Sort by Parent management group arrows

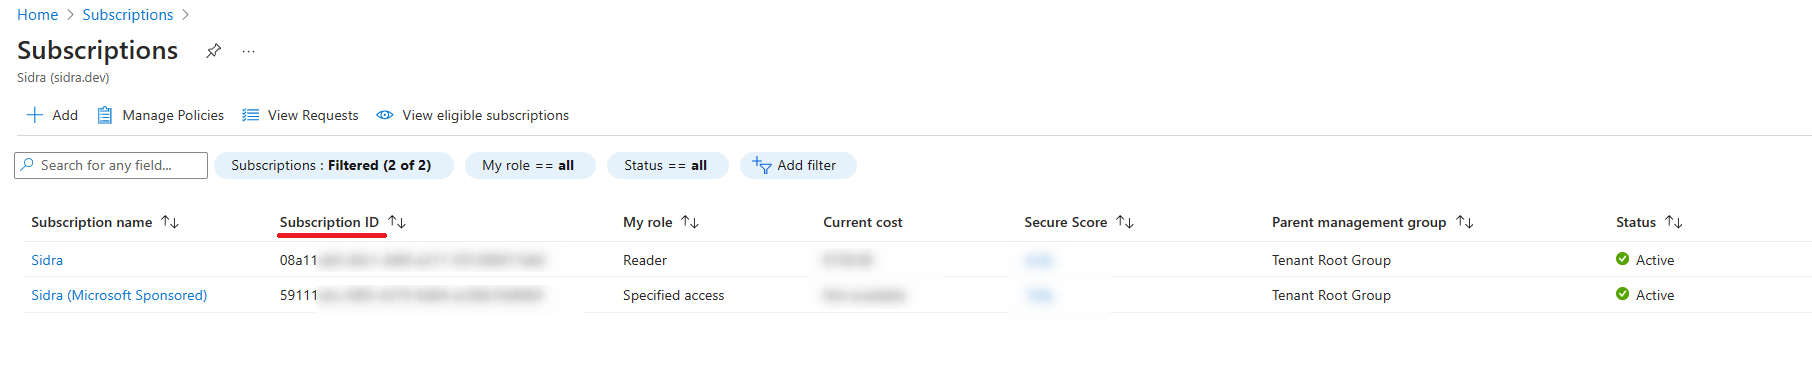click(x=1465, y=222)
